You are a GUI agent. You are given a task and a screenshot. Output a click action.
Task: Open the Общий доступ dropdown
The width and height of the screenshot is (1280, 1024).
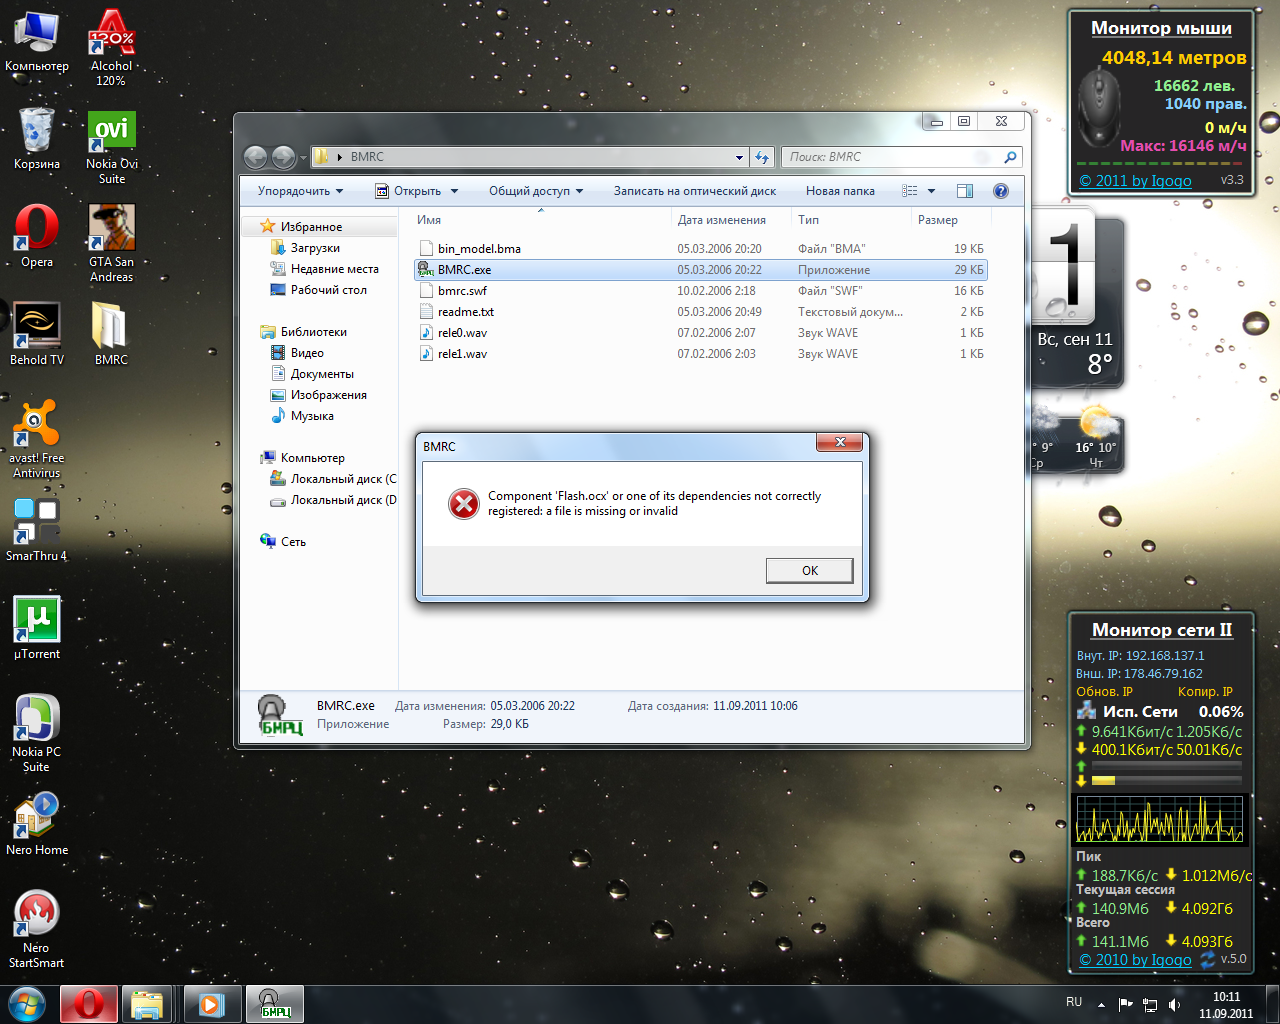[535, 191]
